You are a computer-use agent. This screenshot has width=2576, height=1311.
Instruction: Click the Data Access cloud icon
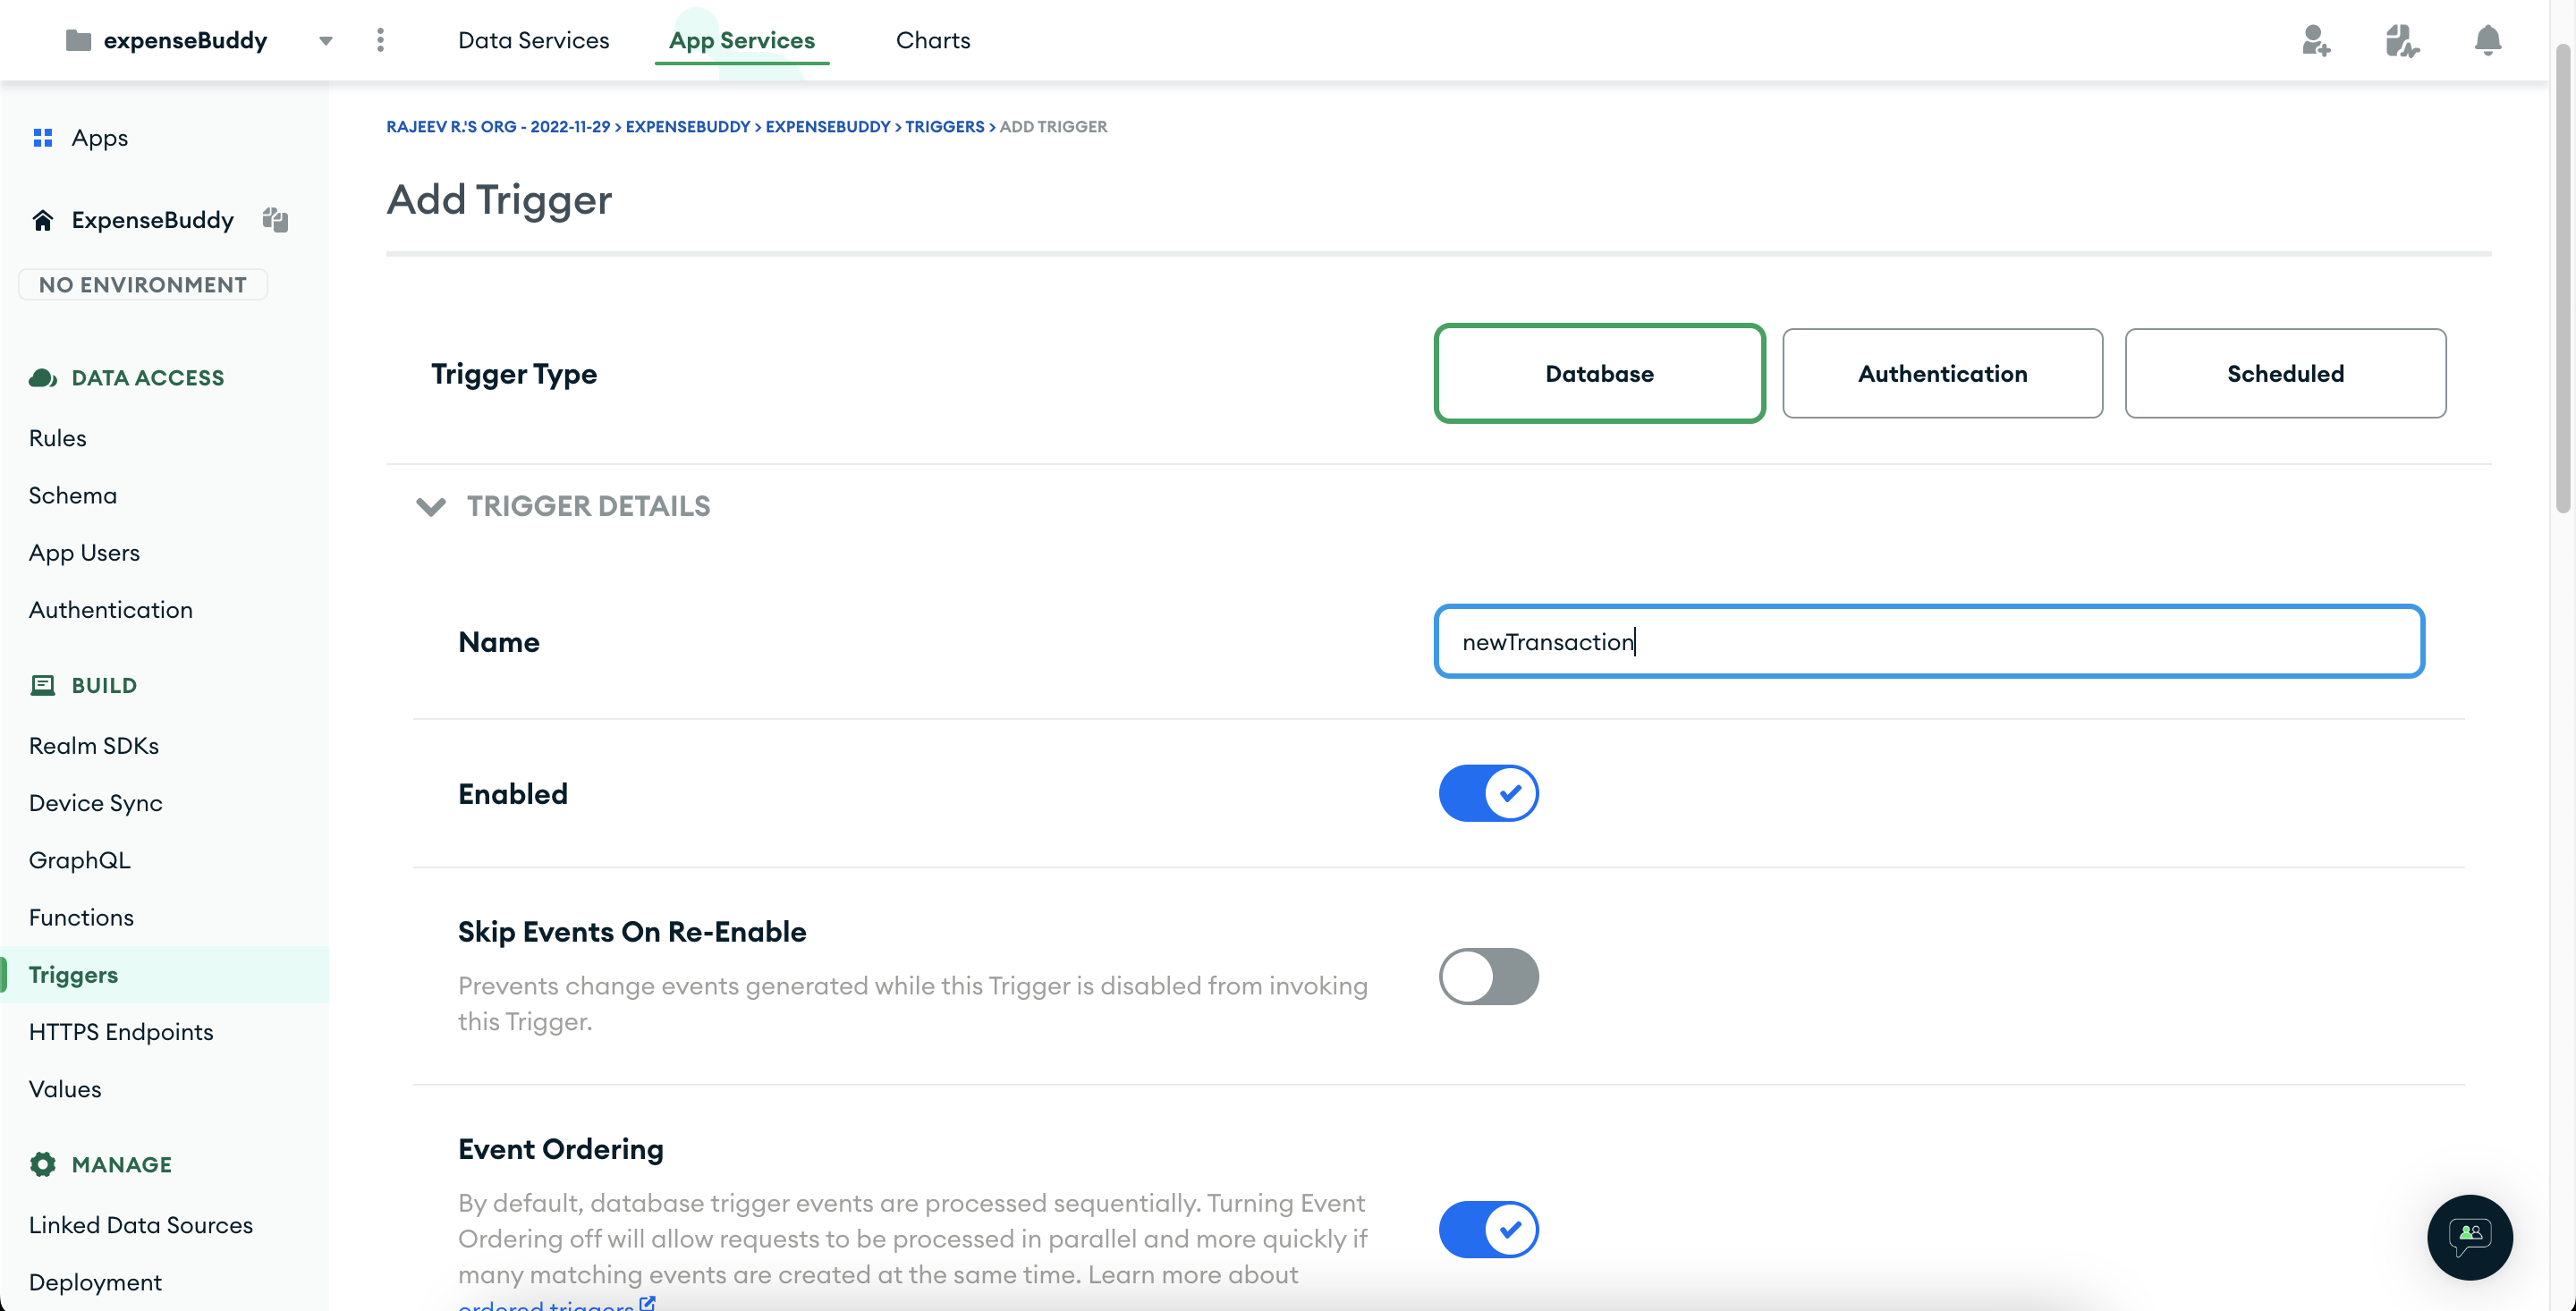point(42,377)
